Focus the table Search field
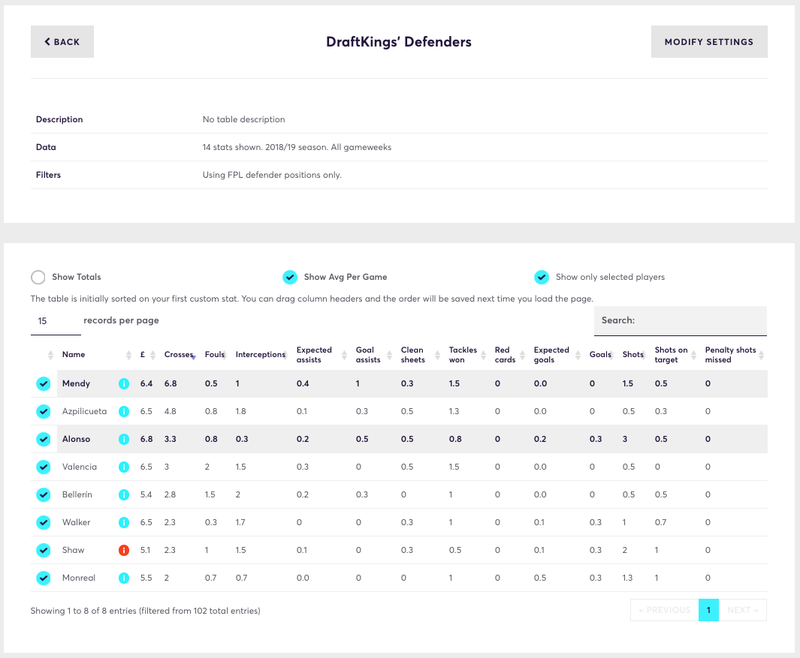The image size is (800, 658). (681, 321)
